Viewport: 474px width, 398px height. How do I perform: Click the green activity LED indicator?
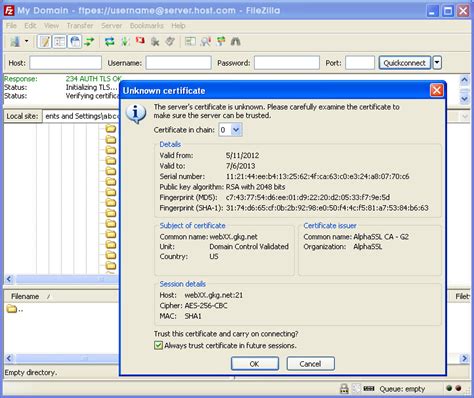pyautogui.click(x=449, y=388)
